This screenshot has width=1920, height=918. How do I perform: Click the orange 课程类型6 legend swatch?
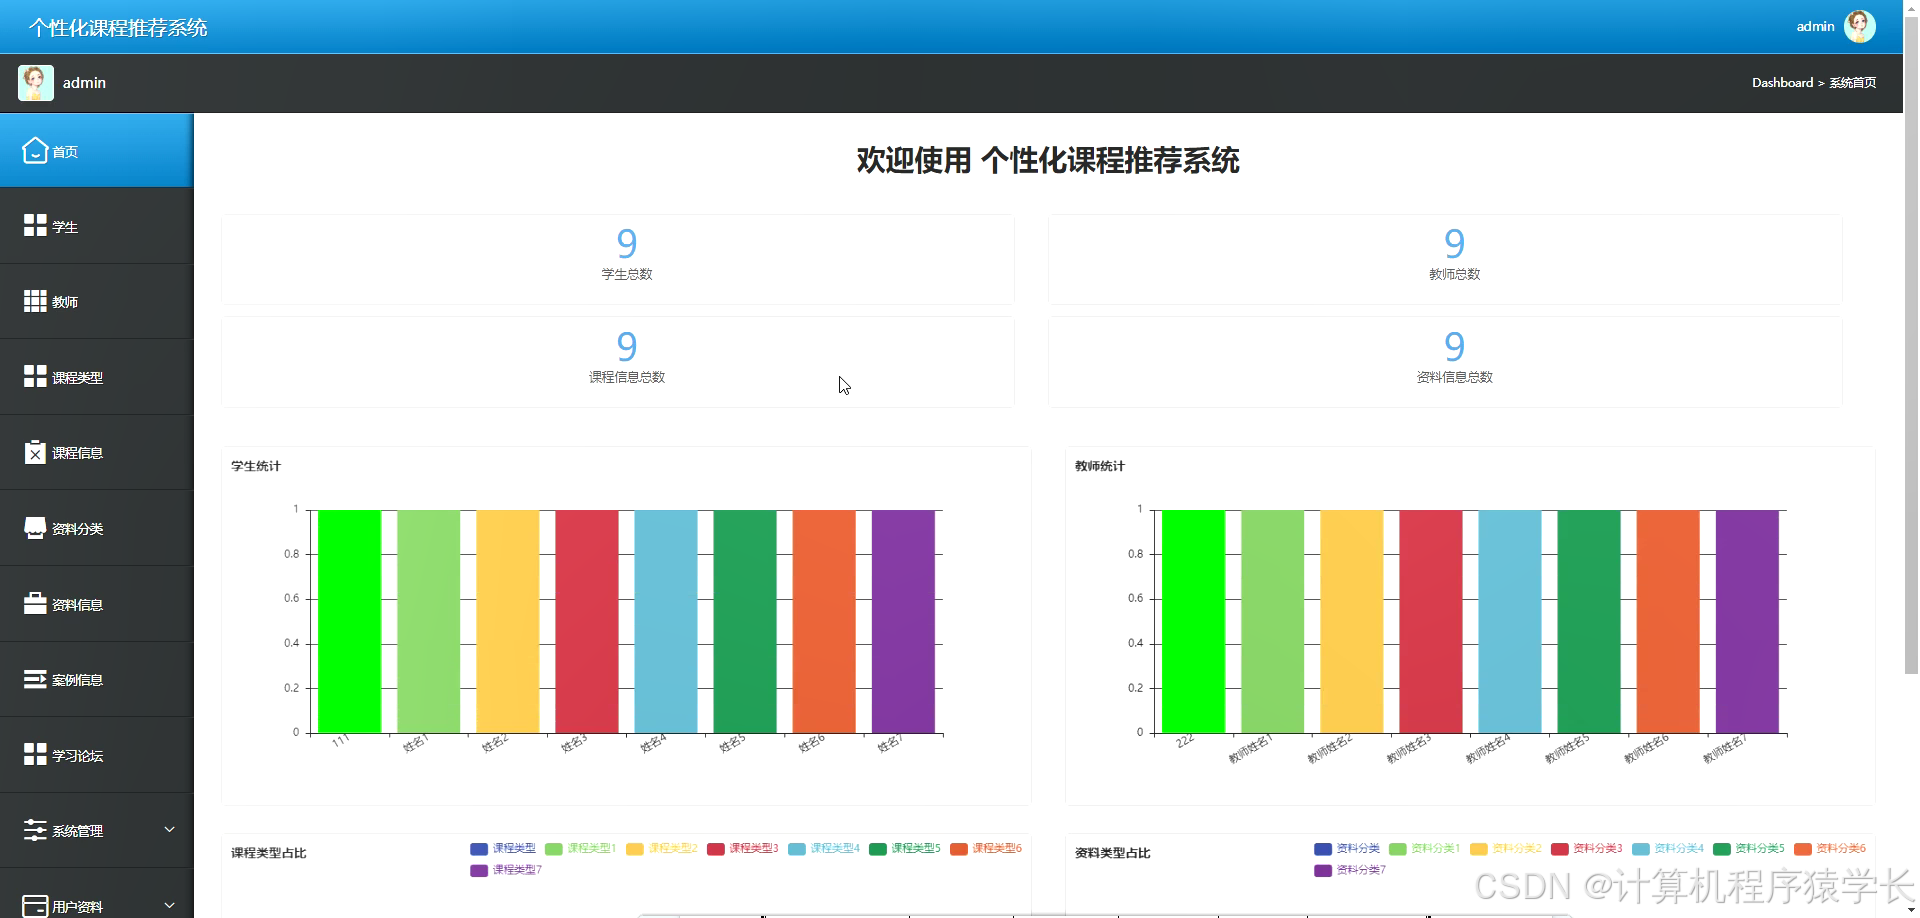click(x=959, y=849)
